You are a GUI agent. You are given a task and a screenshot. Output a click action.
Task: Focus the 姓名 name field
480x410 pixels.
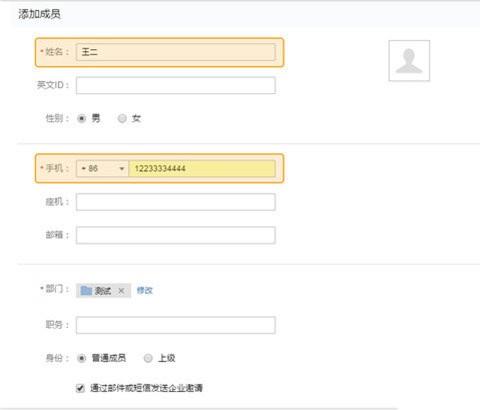coord(175,52)
